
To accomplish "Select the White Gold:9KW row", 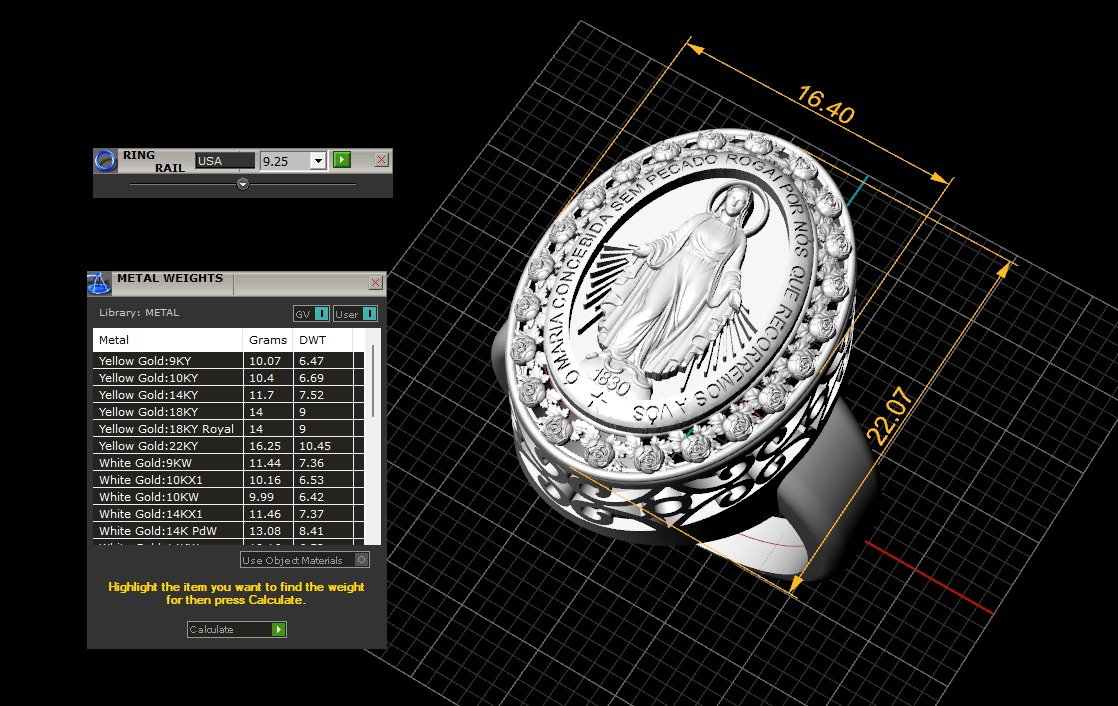I will [x=228, y=463].
